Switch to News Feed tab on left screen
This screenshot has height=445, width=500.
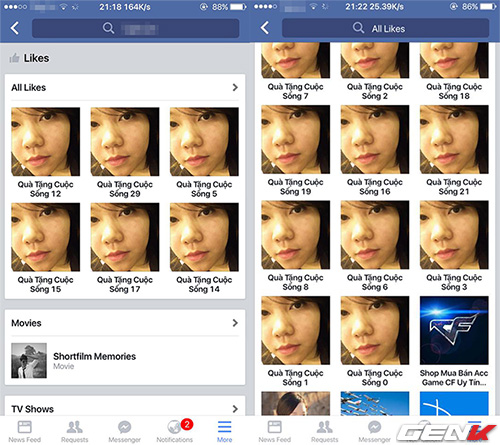(25, 431)
